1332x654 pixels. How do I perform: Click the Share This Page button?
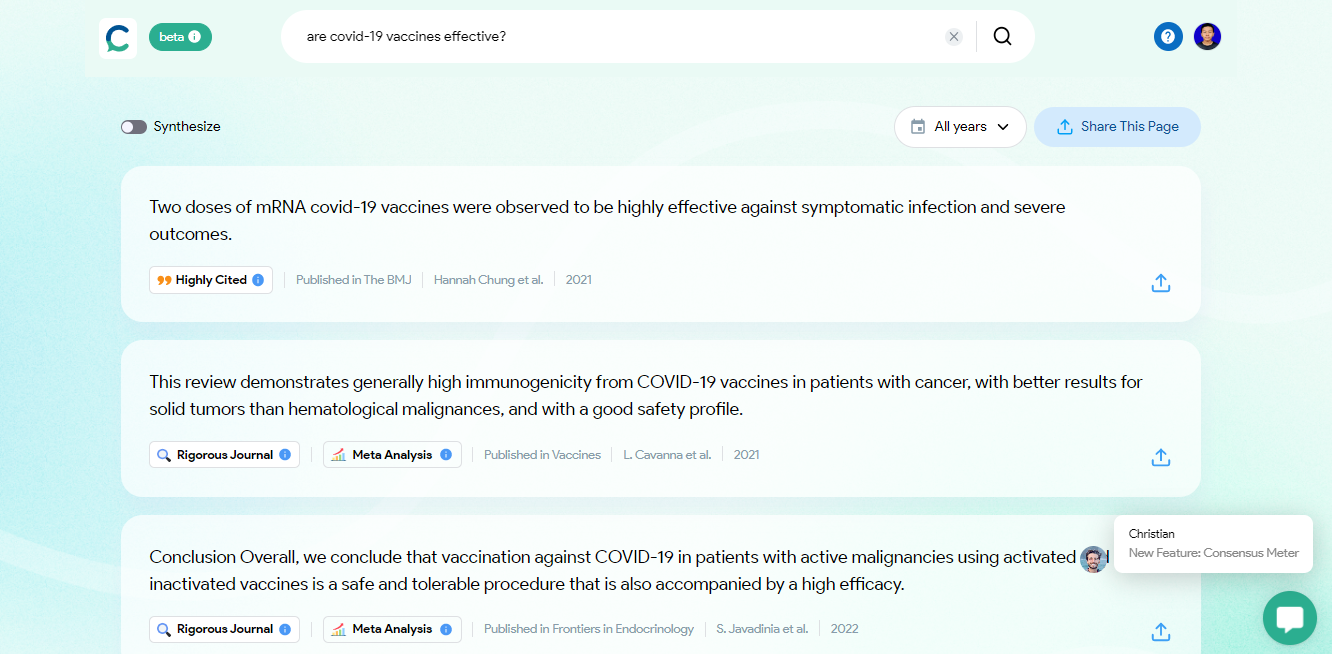tap(1117, 127)
